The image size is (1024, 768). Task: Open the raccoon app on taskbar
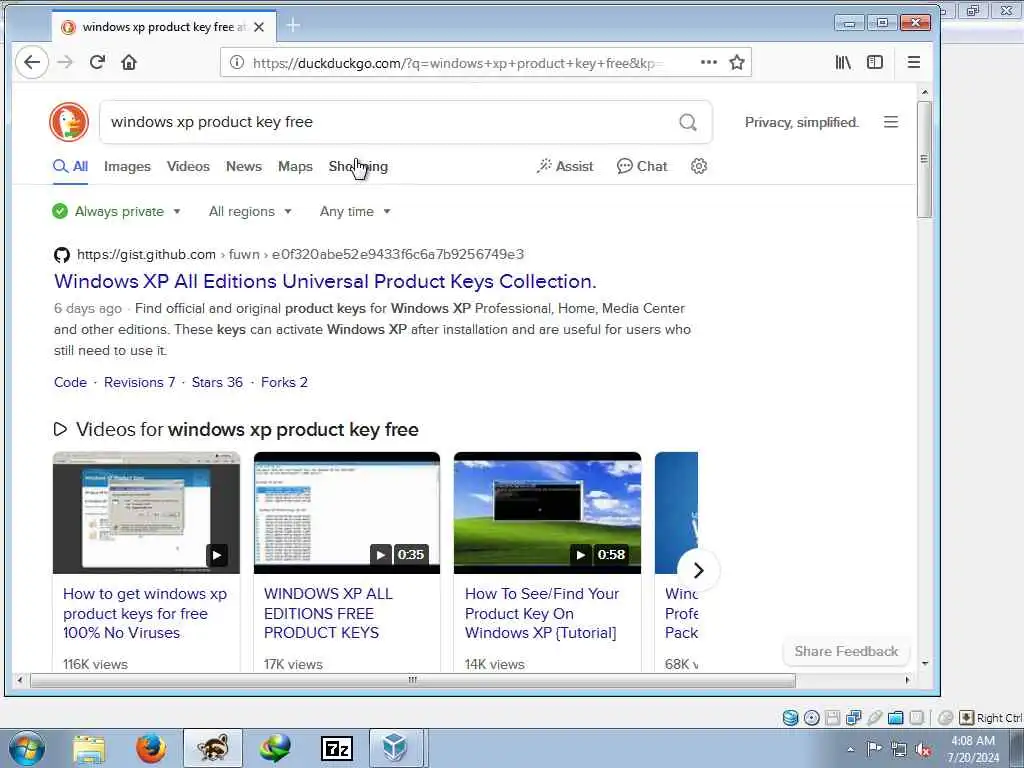coord(213,748)
